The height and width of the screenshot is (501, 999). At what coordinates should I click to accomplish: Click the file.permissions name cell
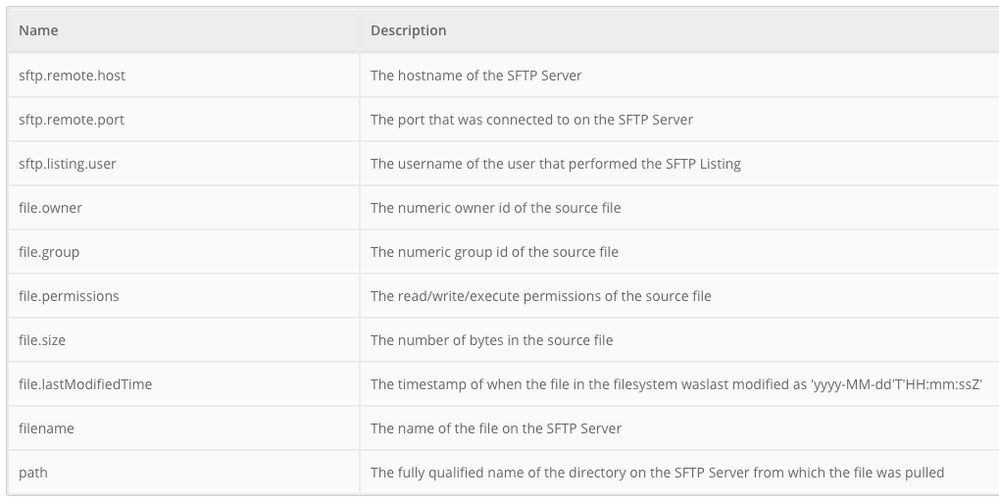pos(68,296)
